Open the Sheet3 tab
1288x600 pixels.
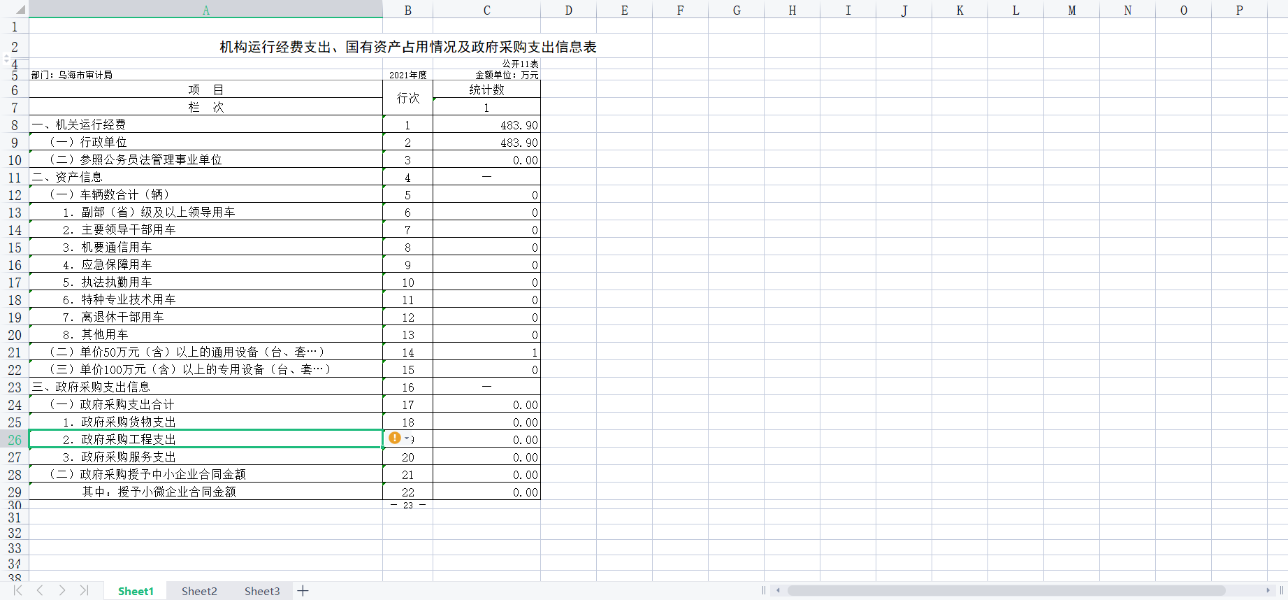tap(262, 591)
